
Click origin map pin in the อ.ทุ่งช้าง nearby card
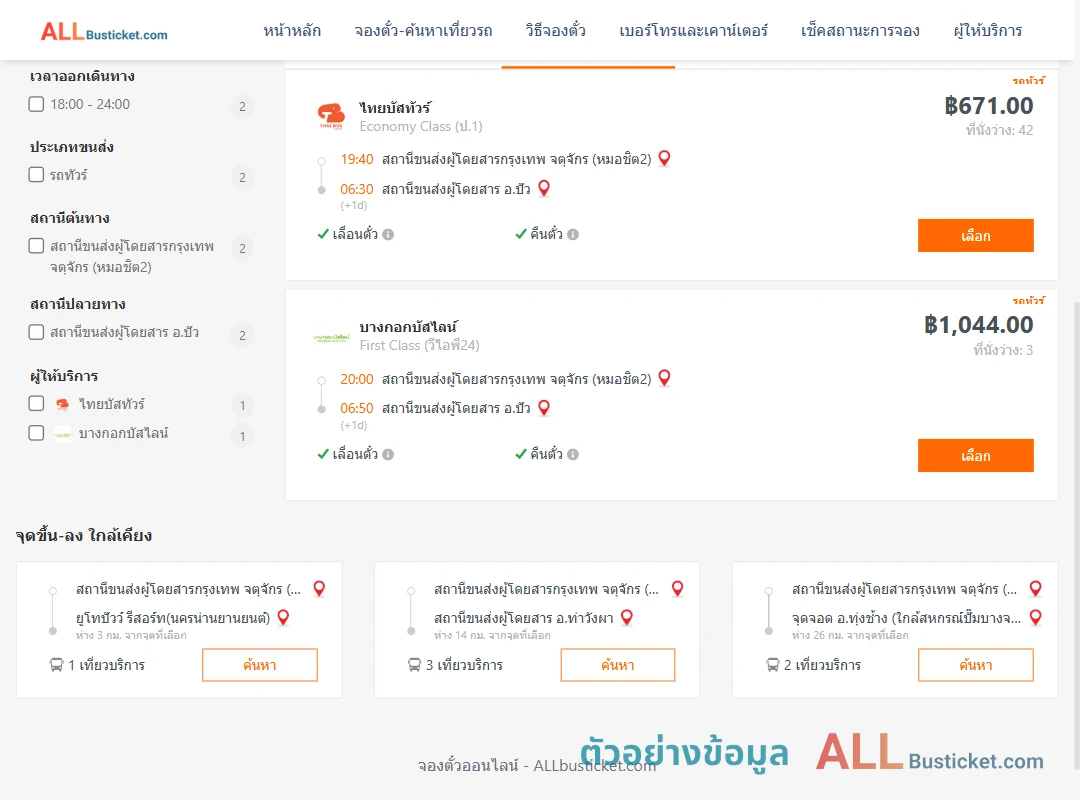pos(1035,588)
